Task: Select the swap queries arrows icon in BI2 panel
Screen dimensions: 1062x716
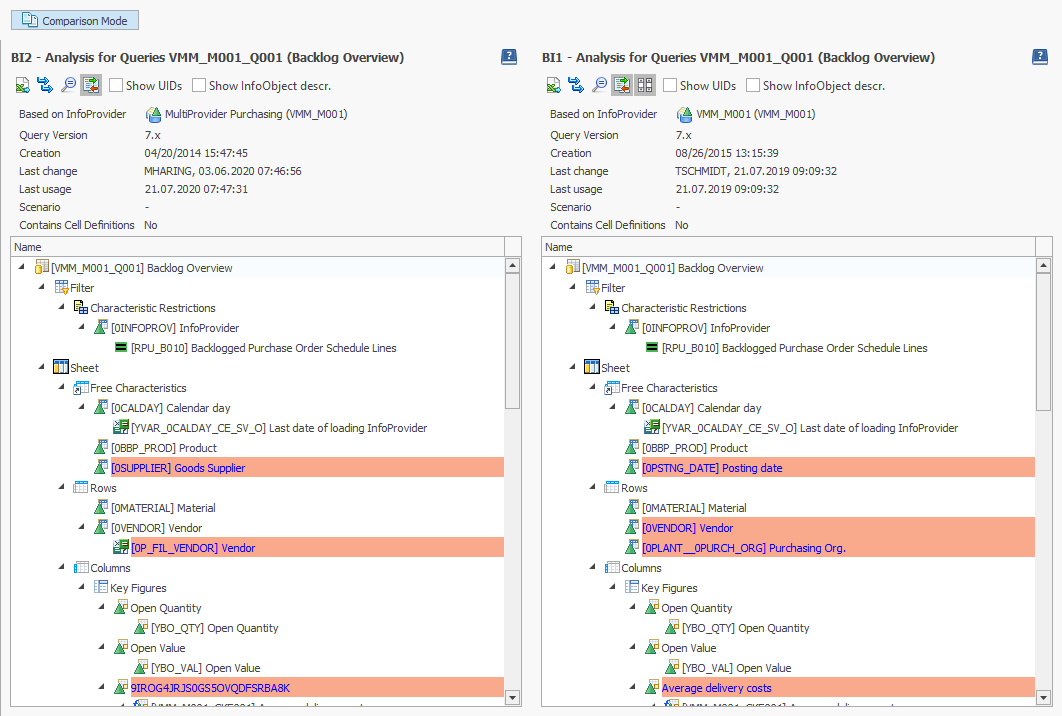Action: pos(44,85)
